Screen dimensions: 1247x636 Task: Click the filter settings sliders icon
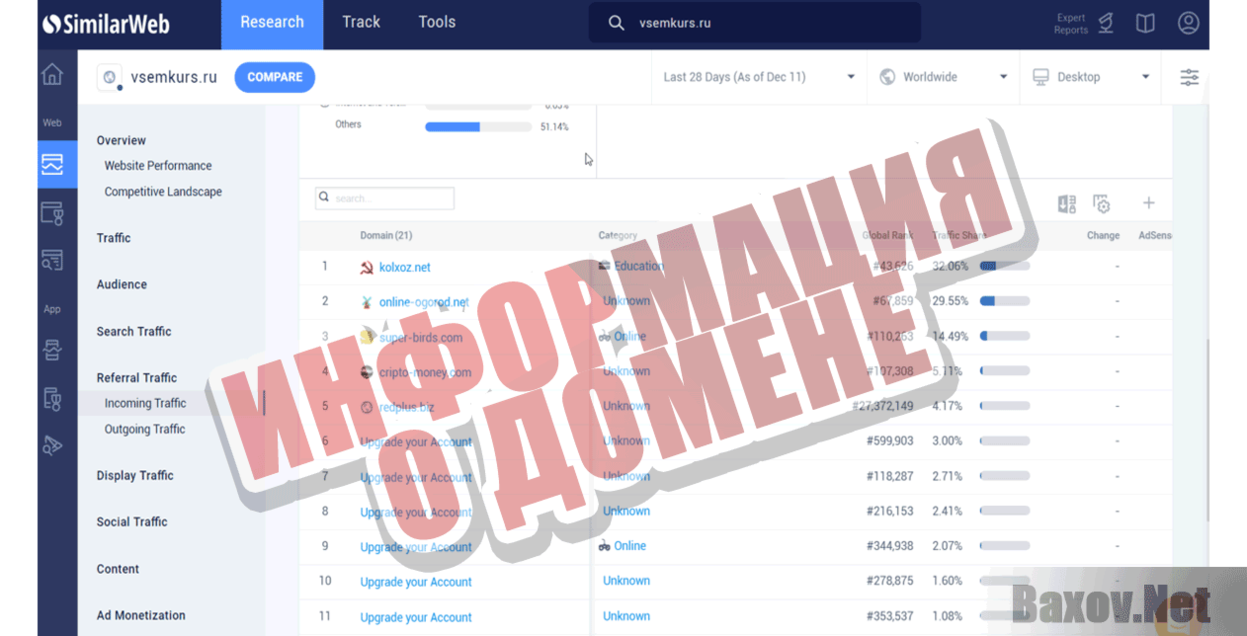pyautogui.click(x=1189, y=77)
